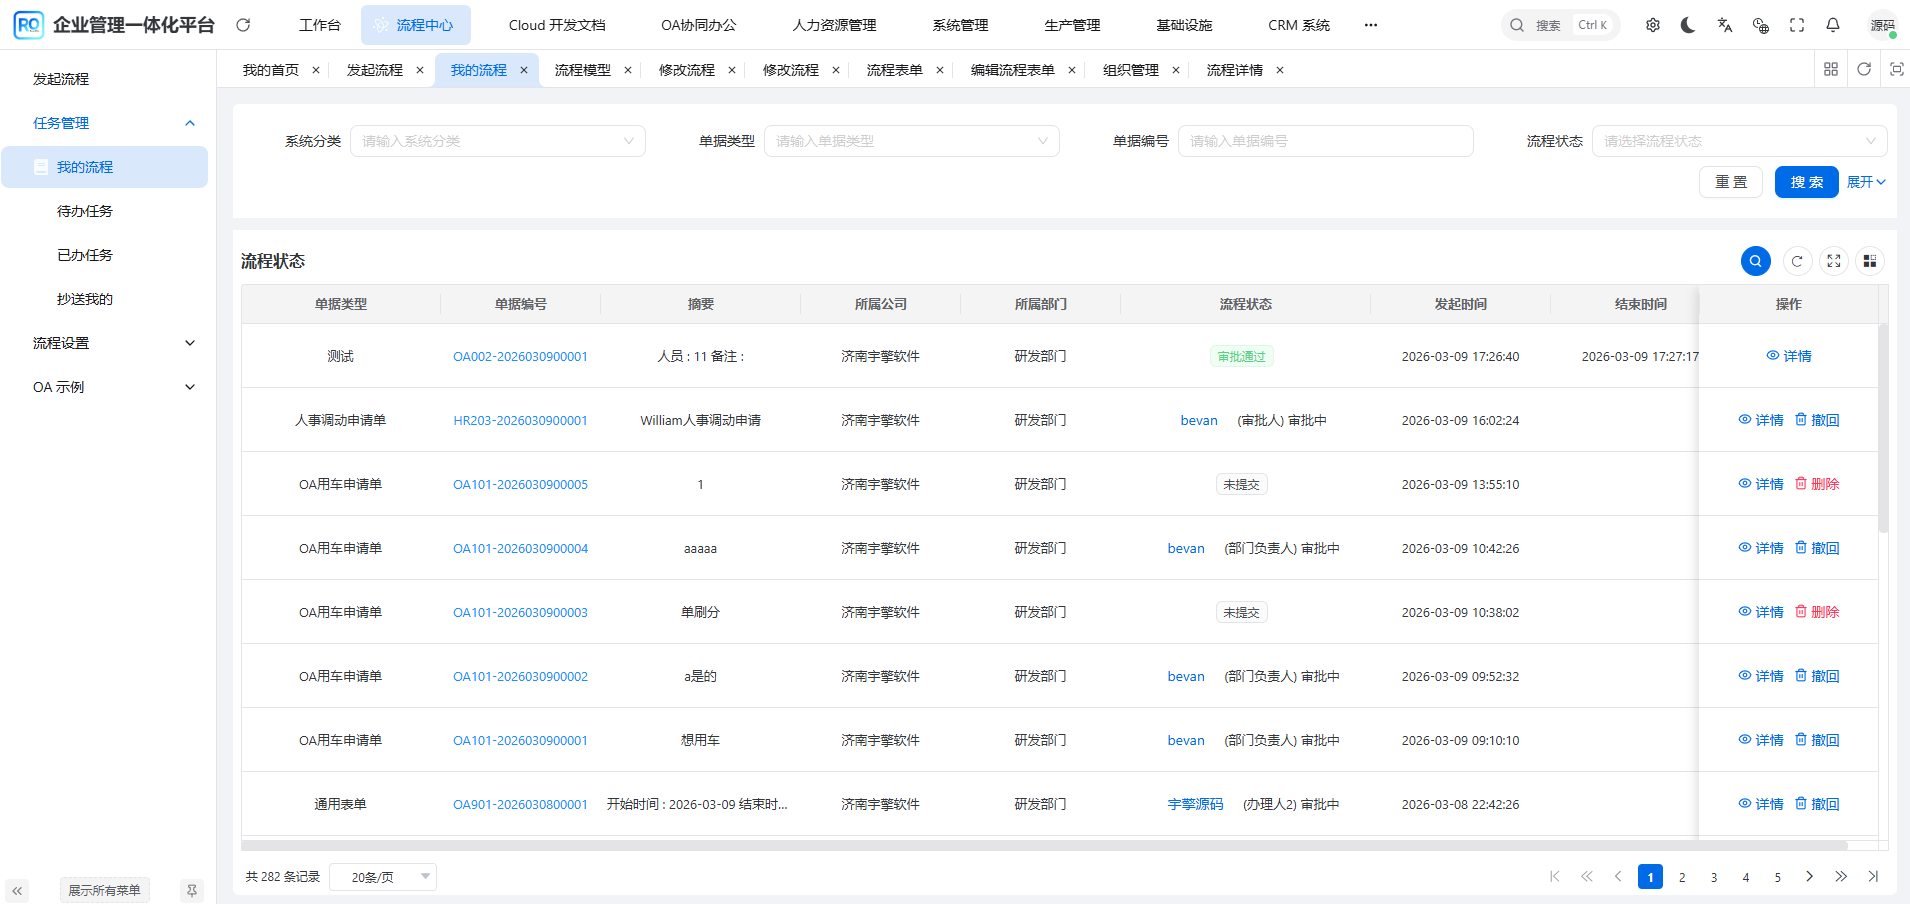The height and width of the screenshot is (904, 1910).
Task: Switch to the 流程模型 tab
Action: click(582, 70)
